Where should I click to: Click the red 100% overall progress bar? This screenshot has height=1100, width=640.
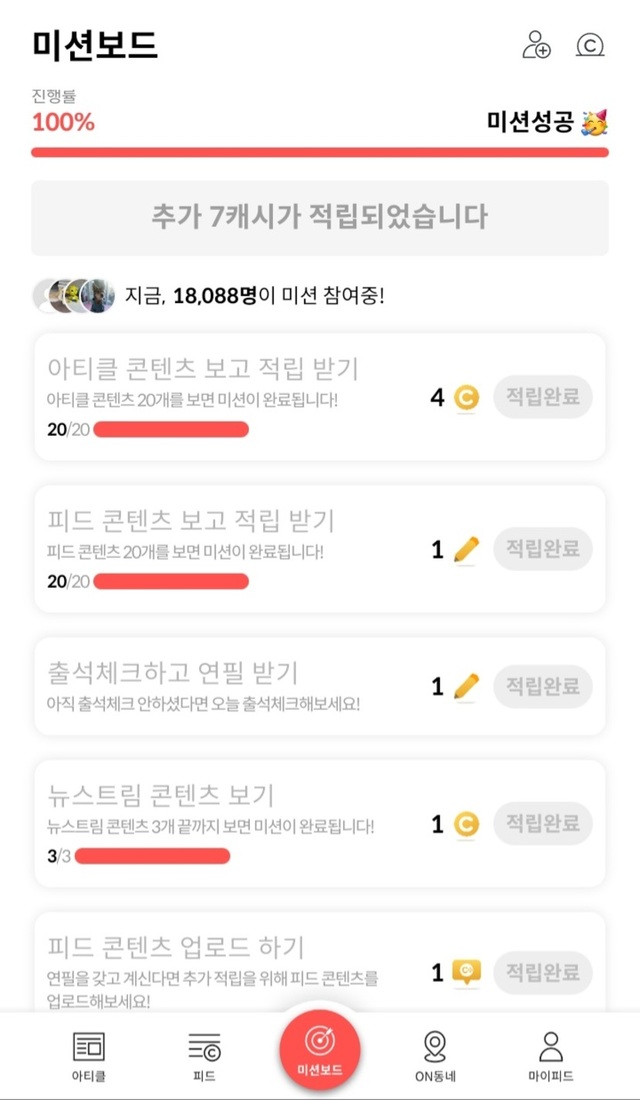(319, 152)
